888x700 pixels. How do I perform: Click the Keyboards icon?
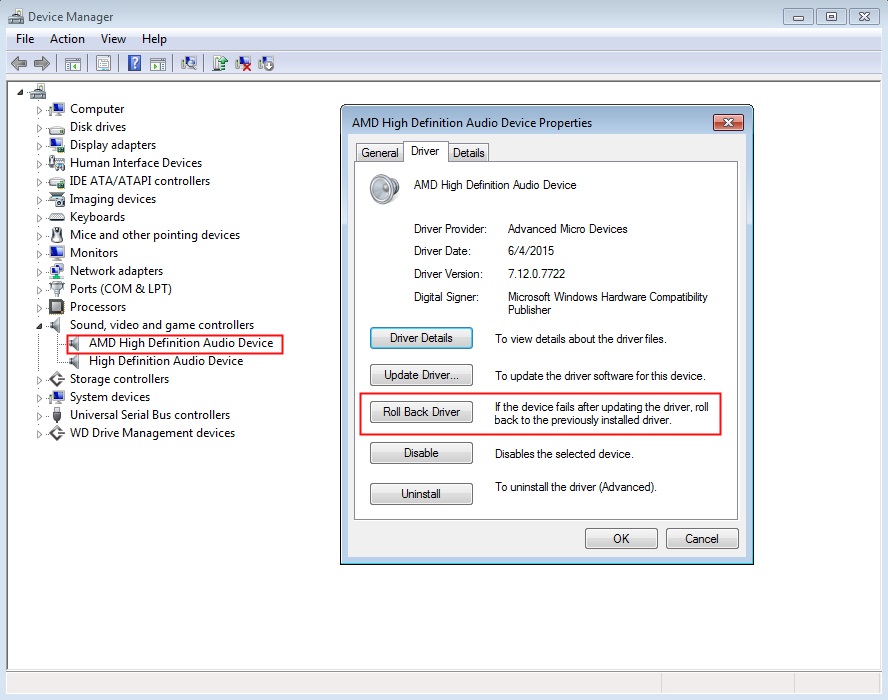[x=57, y=217]
